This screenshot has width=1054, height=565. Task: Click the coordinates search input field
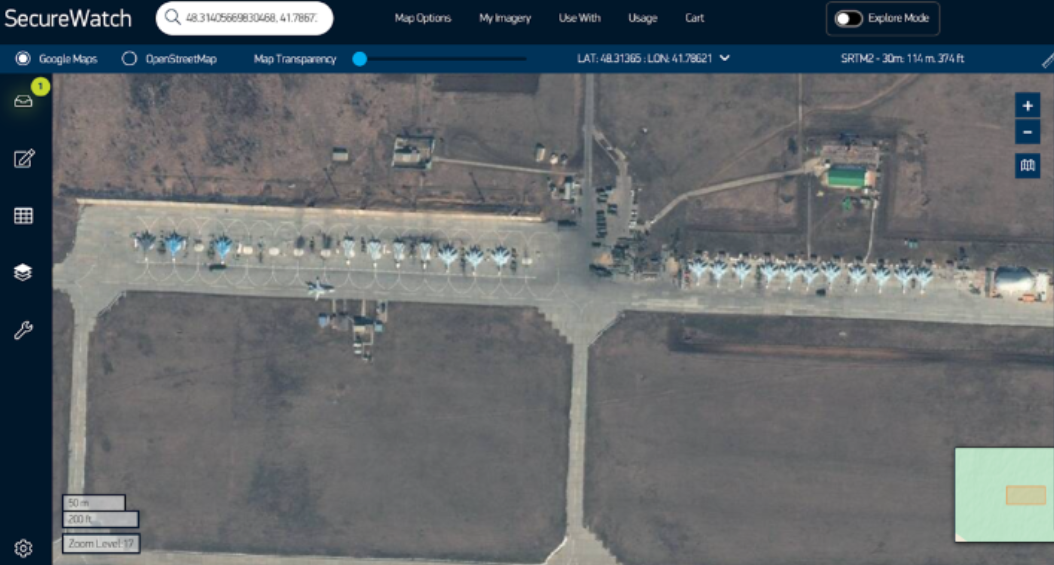click(x=252, y=18)
